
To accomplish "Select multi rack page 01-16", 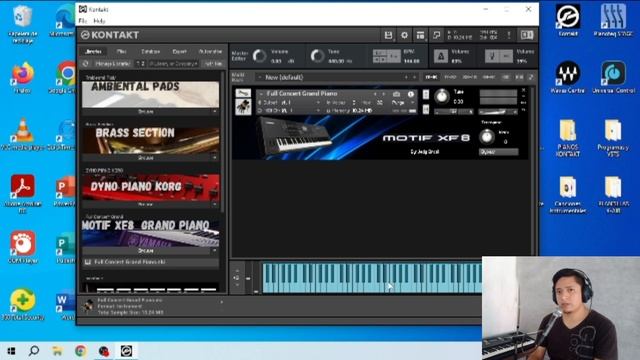I will tap(431, 77).
